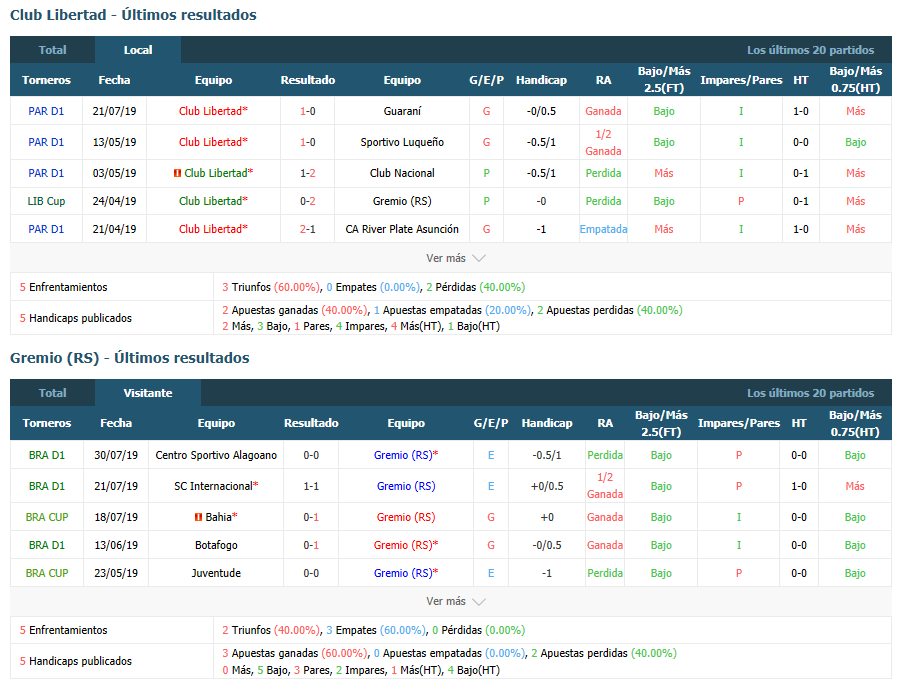Select the Visitante tab
Image resolution: width=904 pixels, height=682 pixels.
[148, 393]
